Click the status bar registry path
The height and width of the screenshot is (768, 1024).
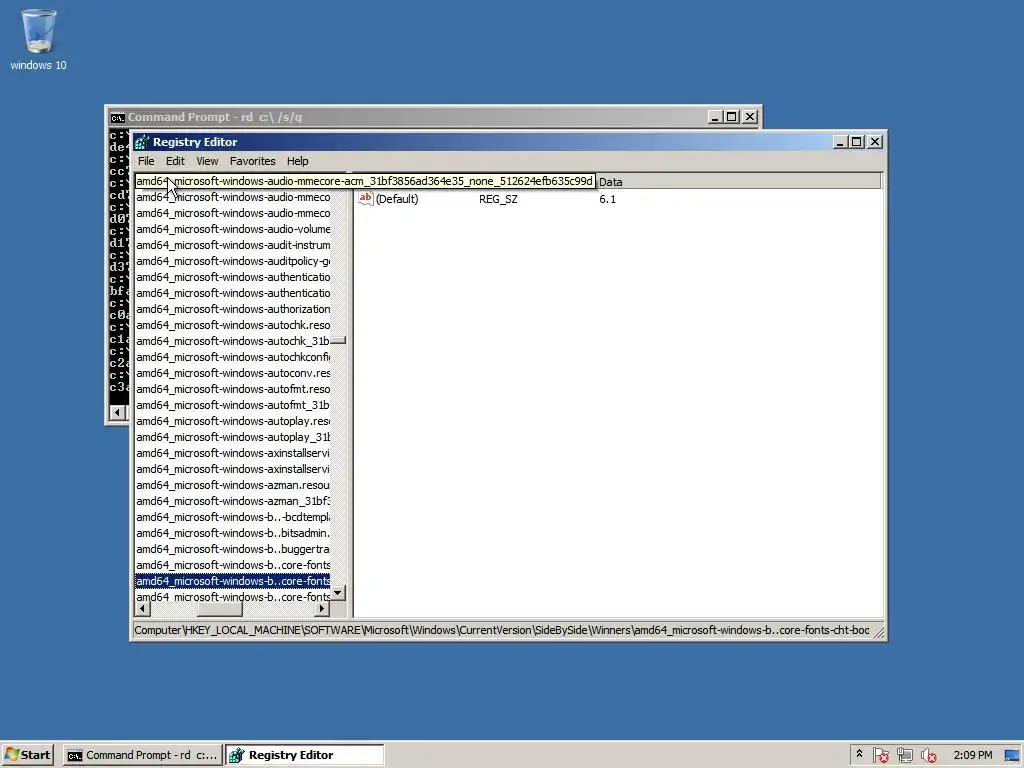[x=502, y=630]
